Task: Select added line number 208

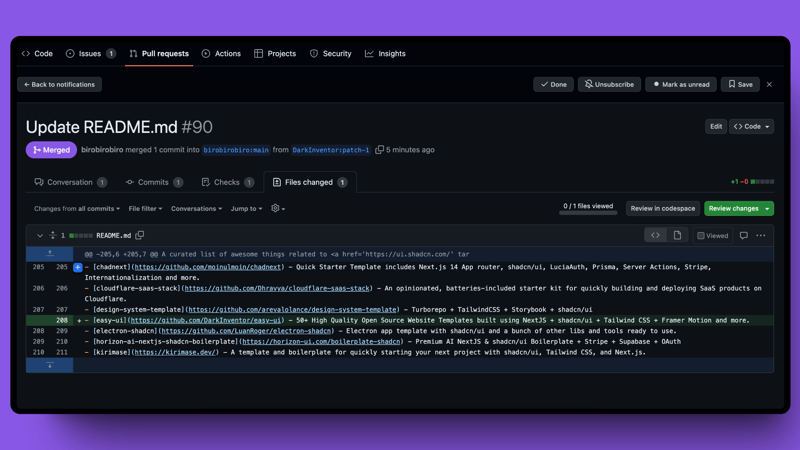Action: pyautogui.click(x=62, y=320)
